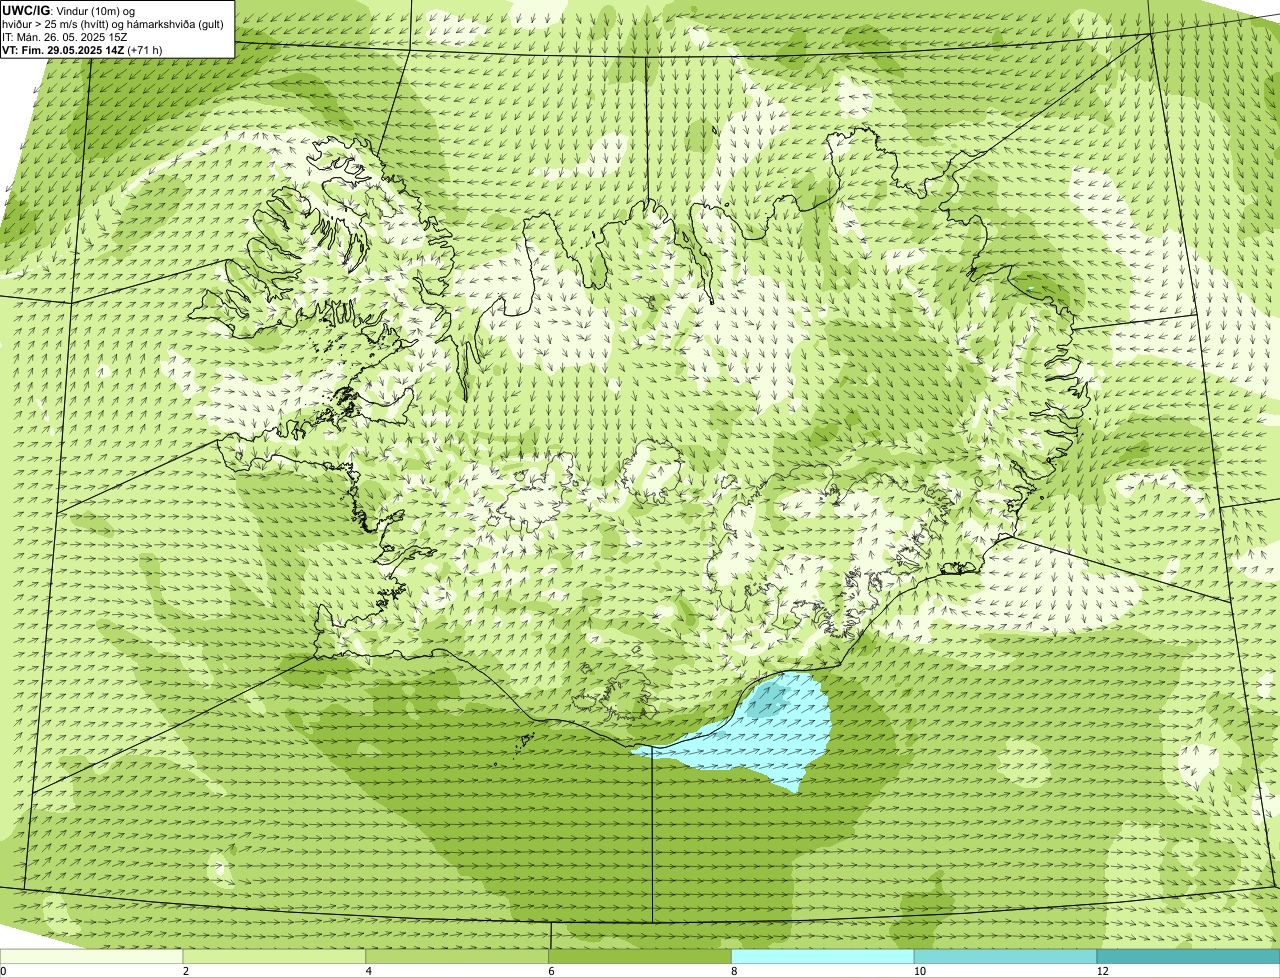
Task: Click the title line 'UWC/IG: Vindur (10m) og'
Action: (x=68, y=10)
